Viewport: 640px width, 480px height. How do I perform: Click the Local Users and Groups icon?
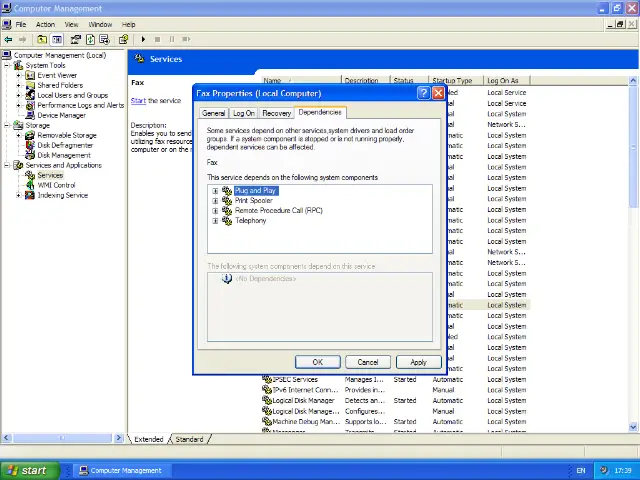click(30, 96)
